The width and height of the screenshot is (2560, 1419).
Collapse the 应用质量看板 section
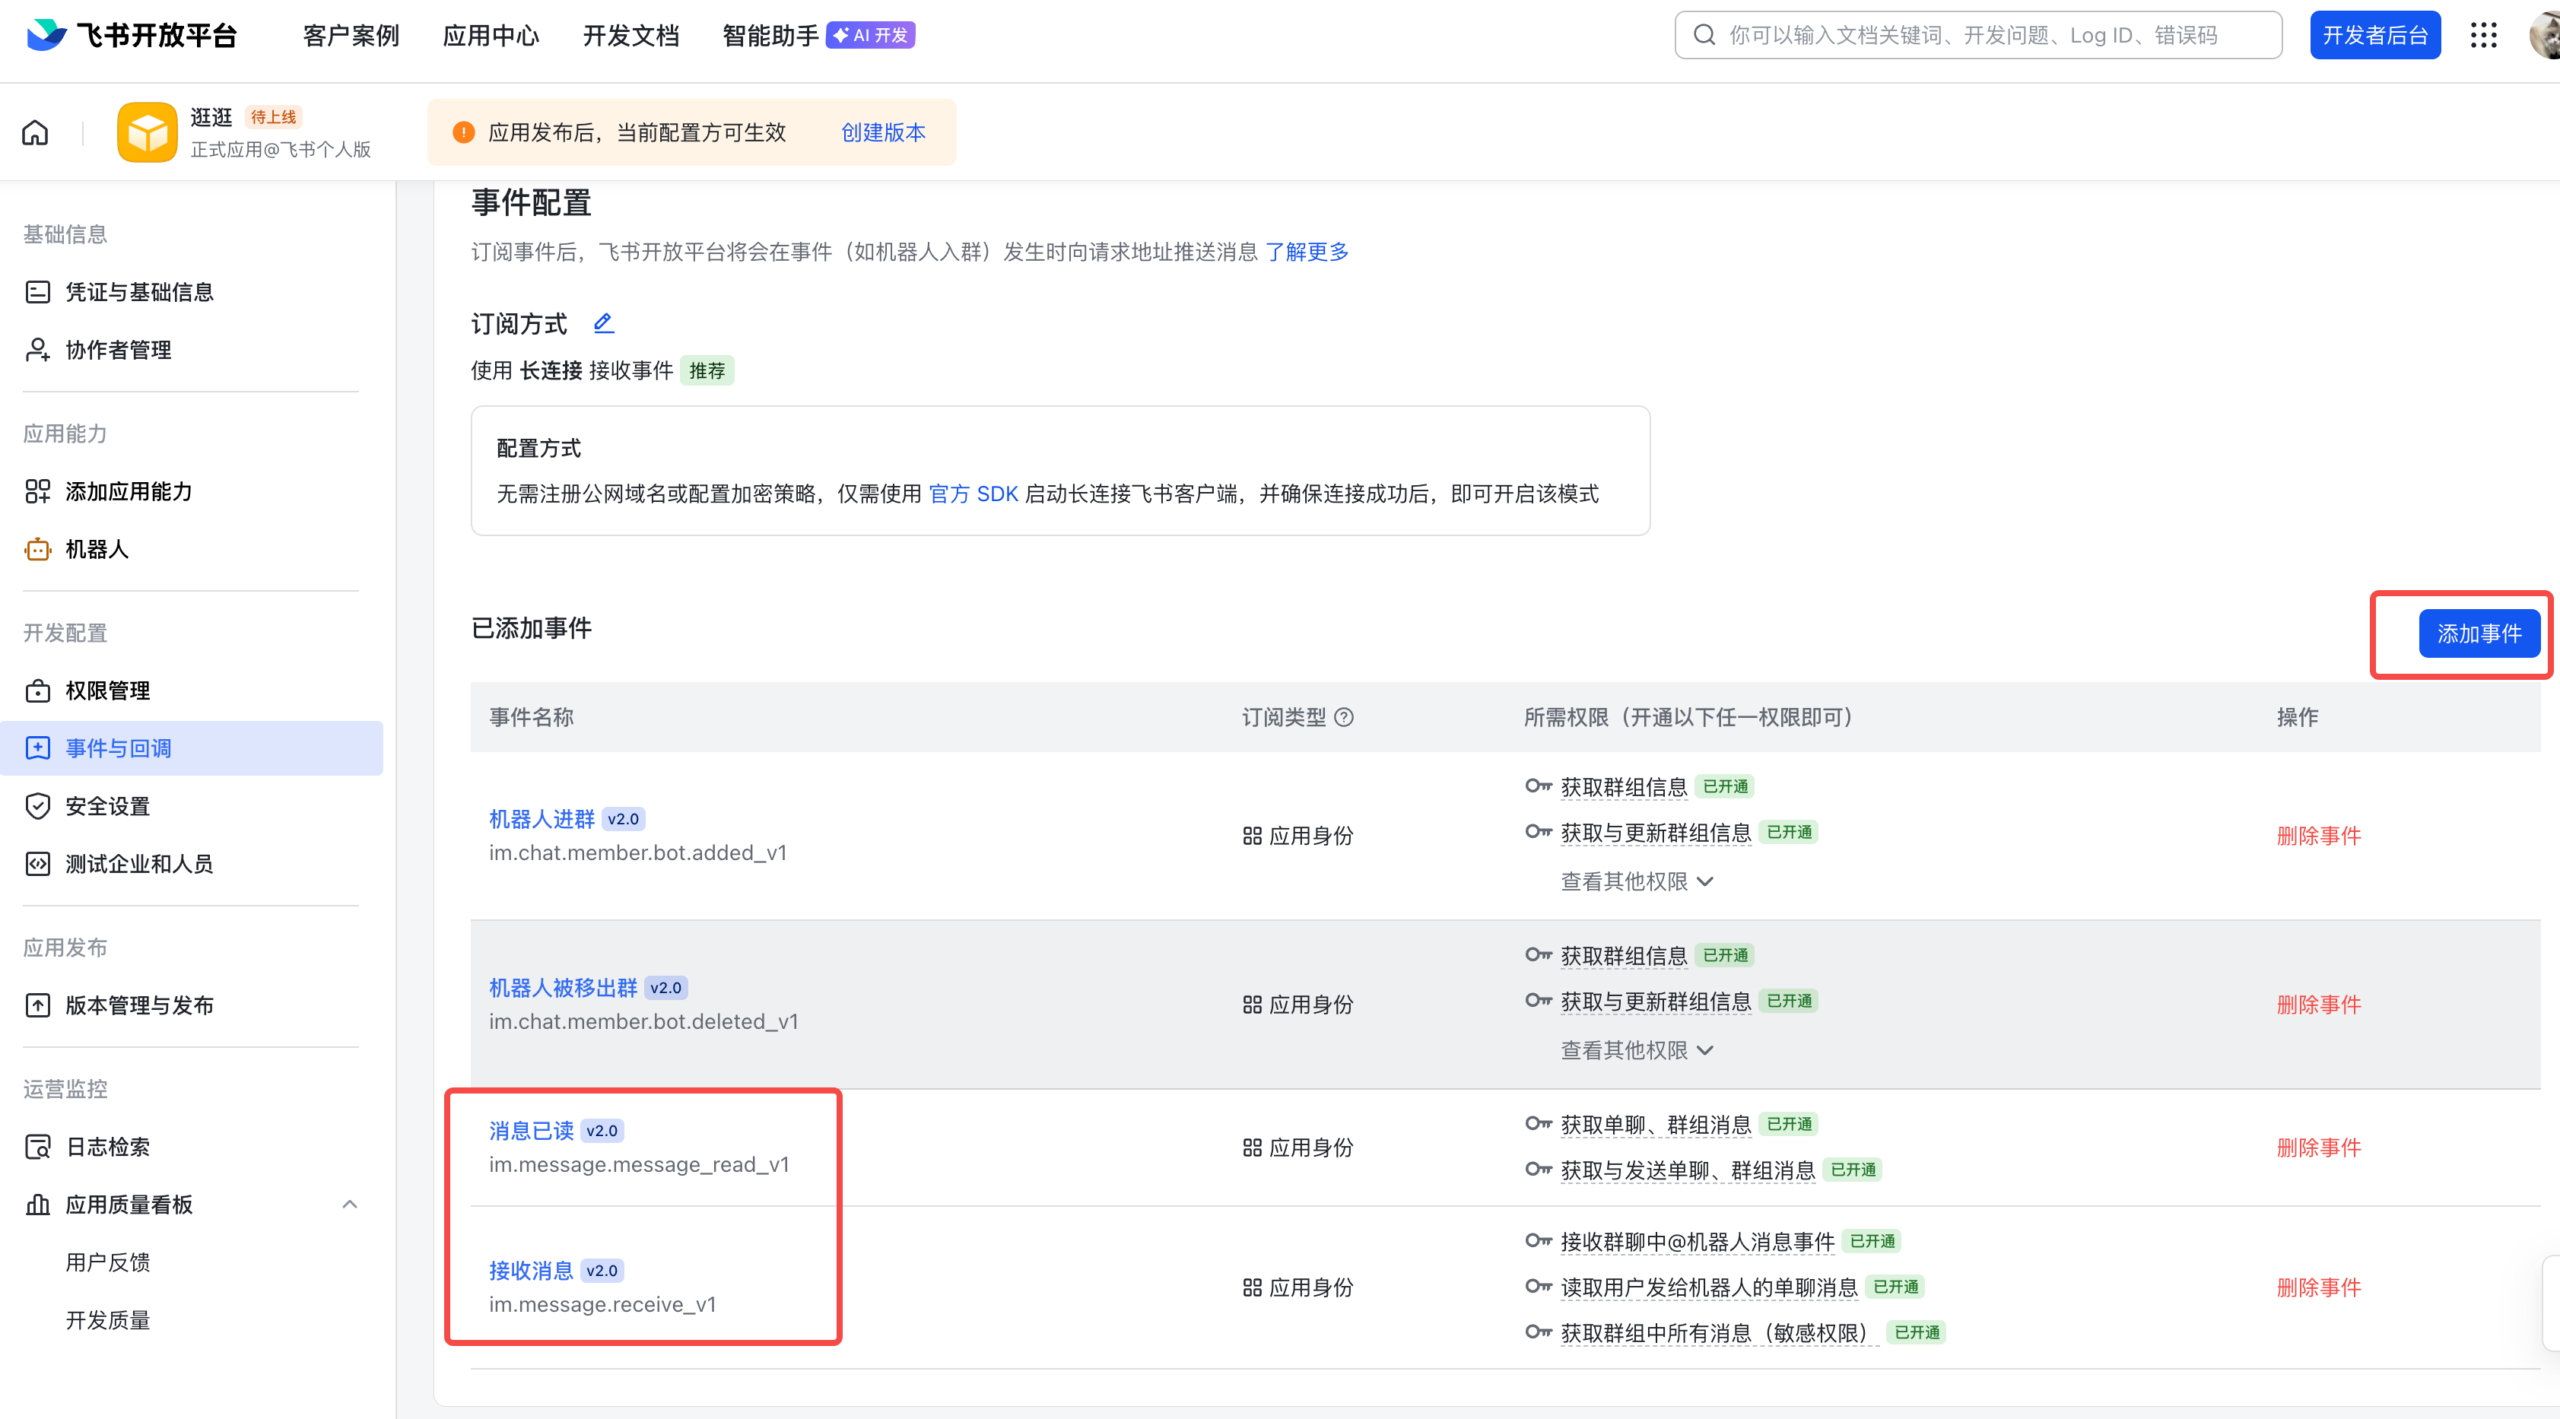[x=349, y=1204]
